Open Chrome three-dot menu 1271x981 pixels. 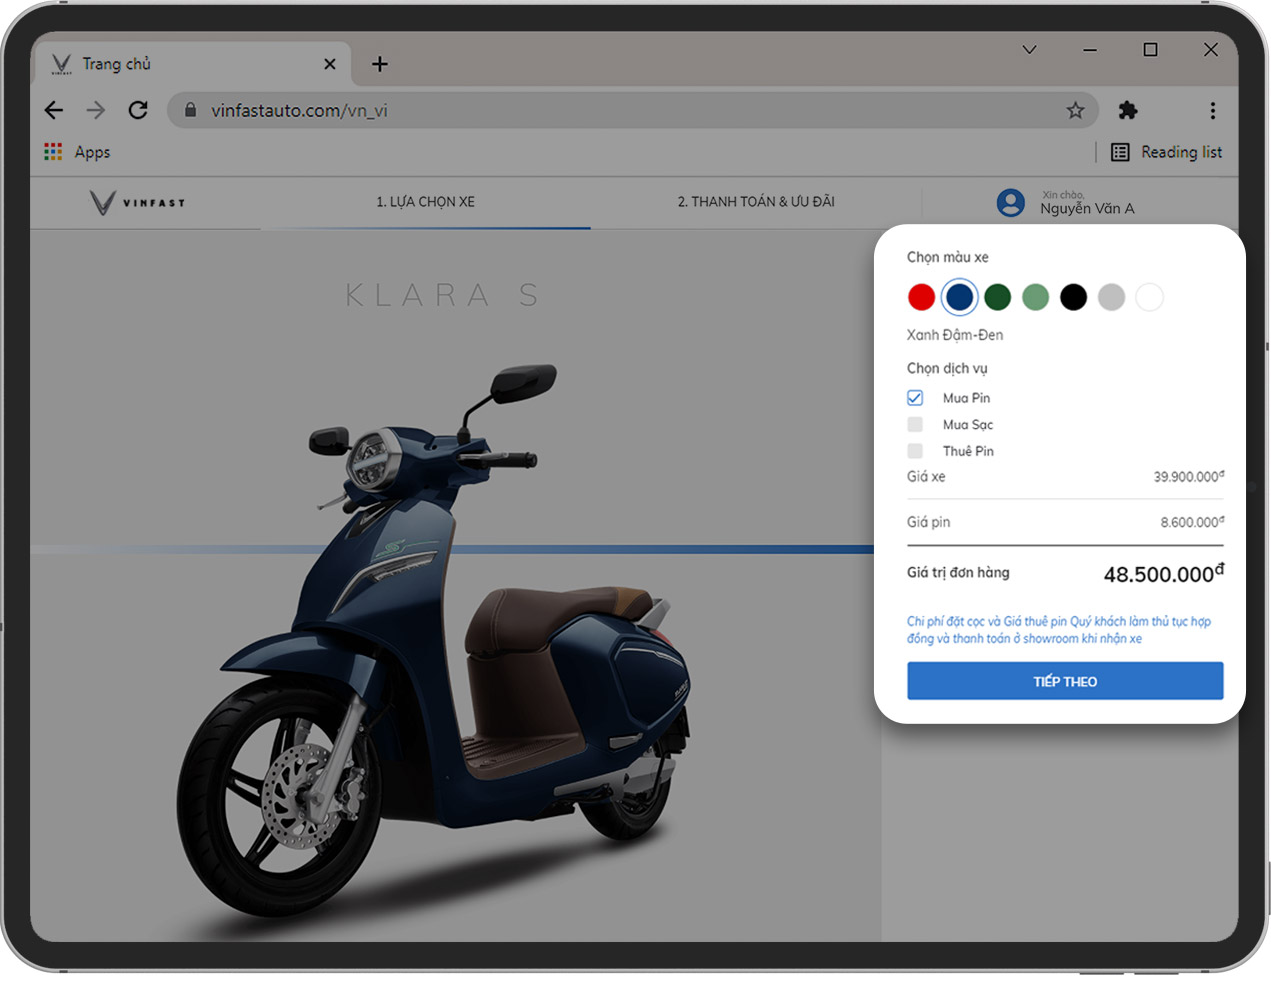(1212, 110)
